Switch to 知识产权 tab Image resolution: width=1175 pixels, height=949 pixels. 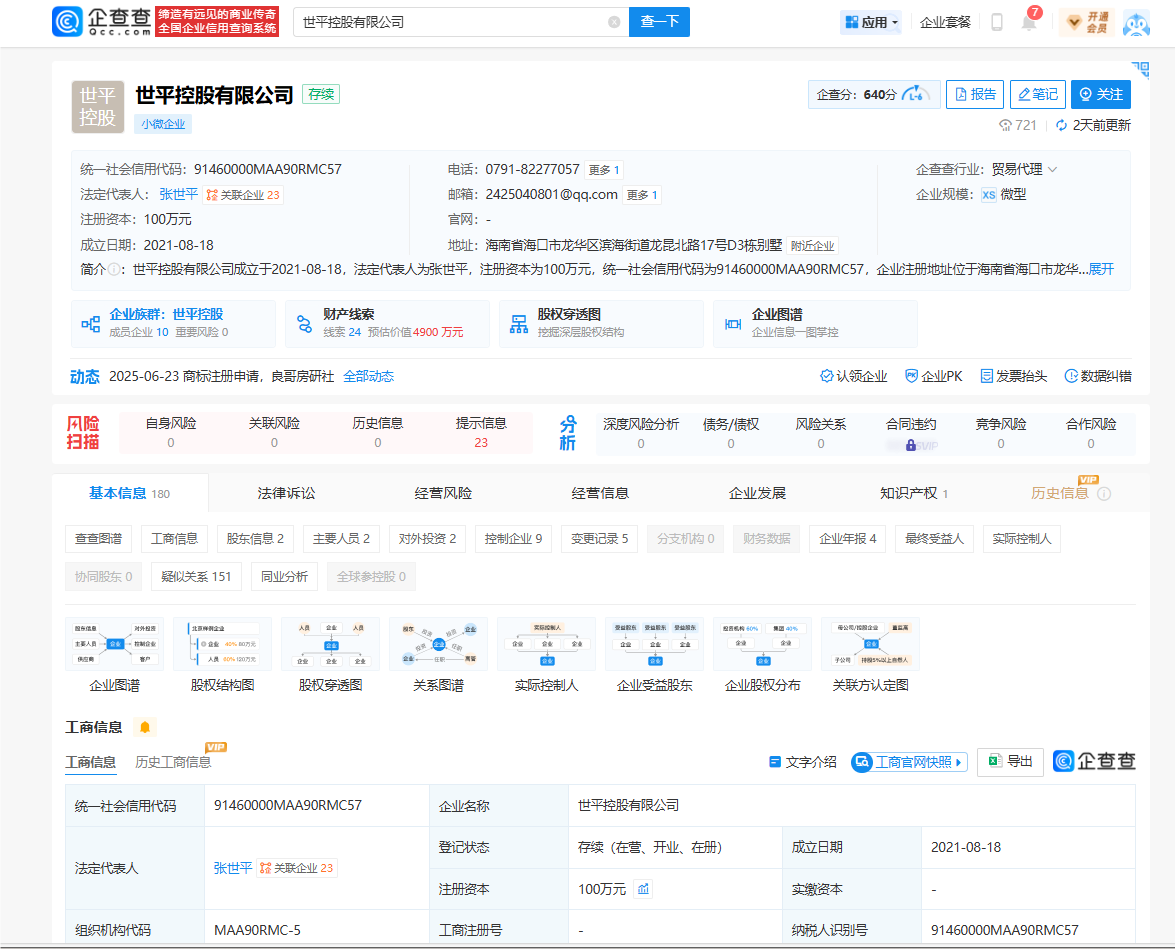coord(913,493)
